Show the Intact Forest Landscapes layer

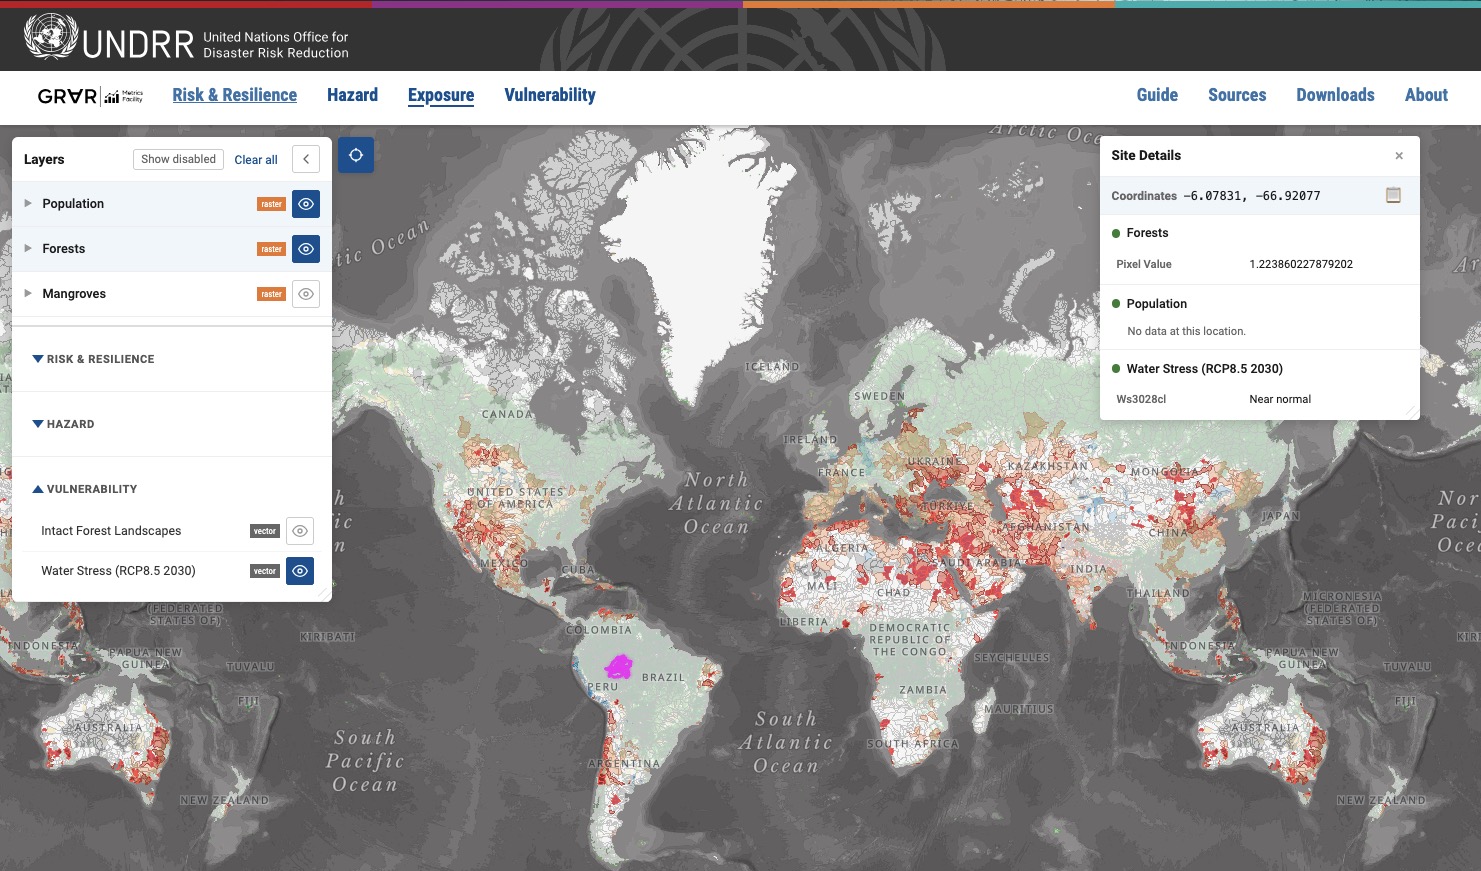point(300,531)
